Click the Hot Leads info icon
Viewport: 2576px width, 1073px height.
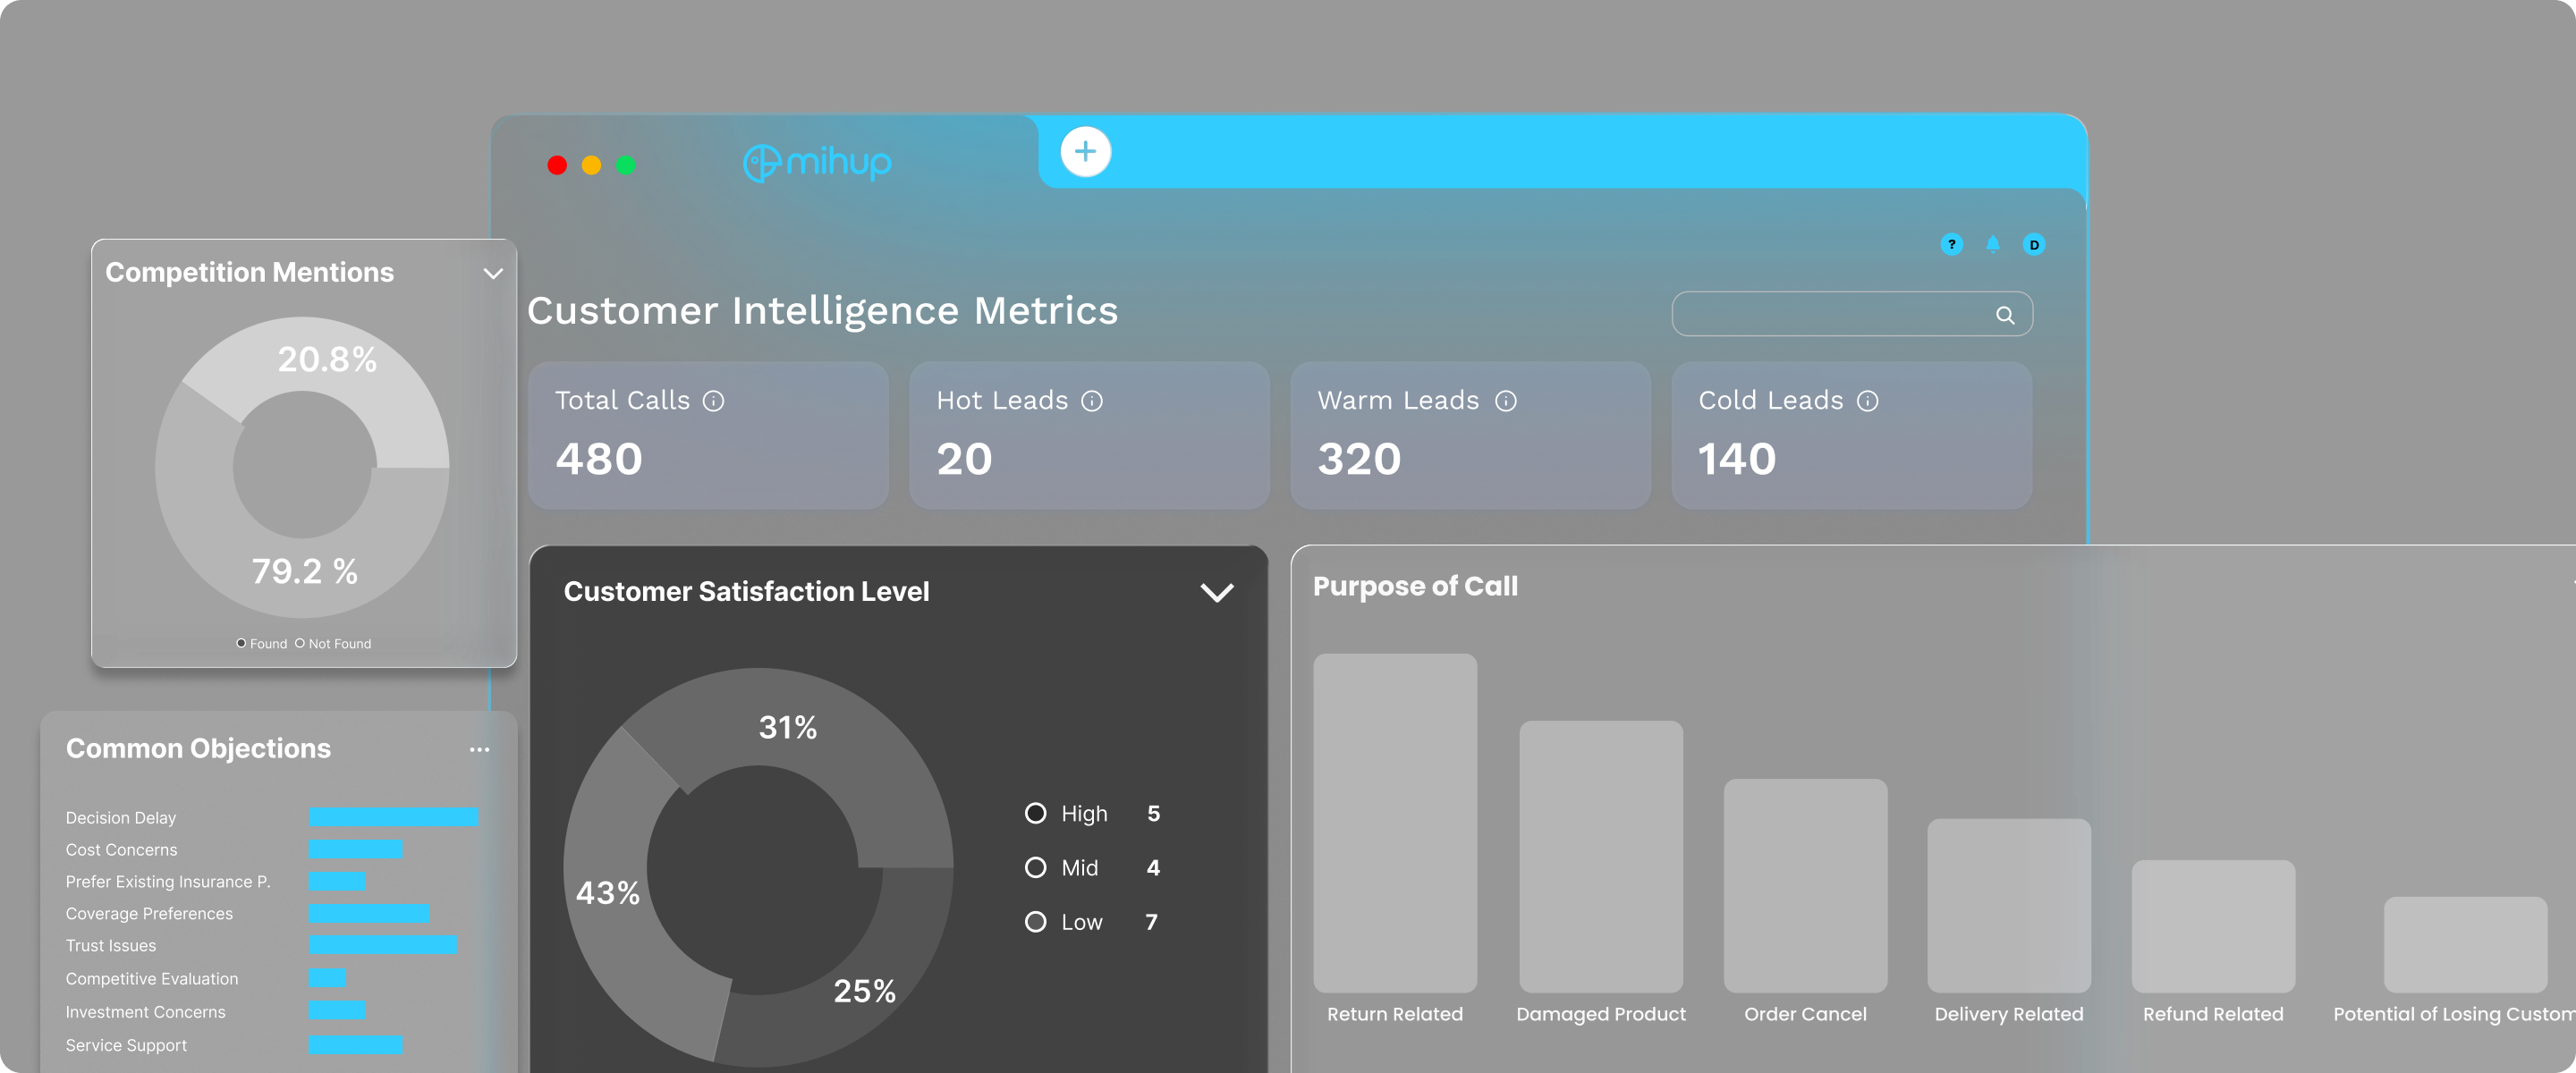(x=1092, y=401)
